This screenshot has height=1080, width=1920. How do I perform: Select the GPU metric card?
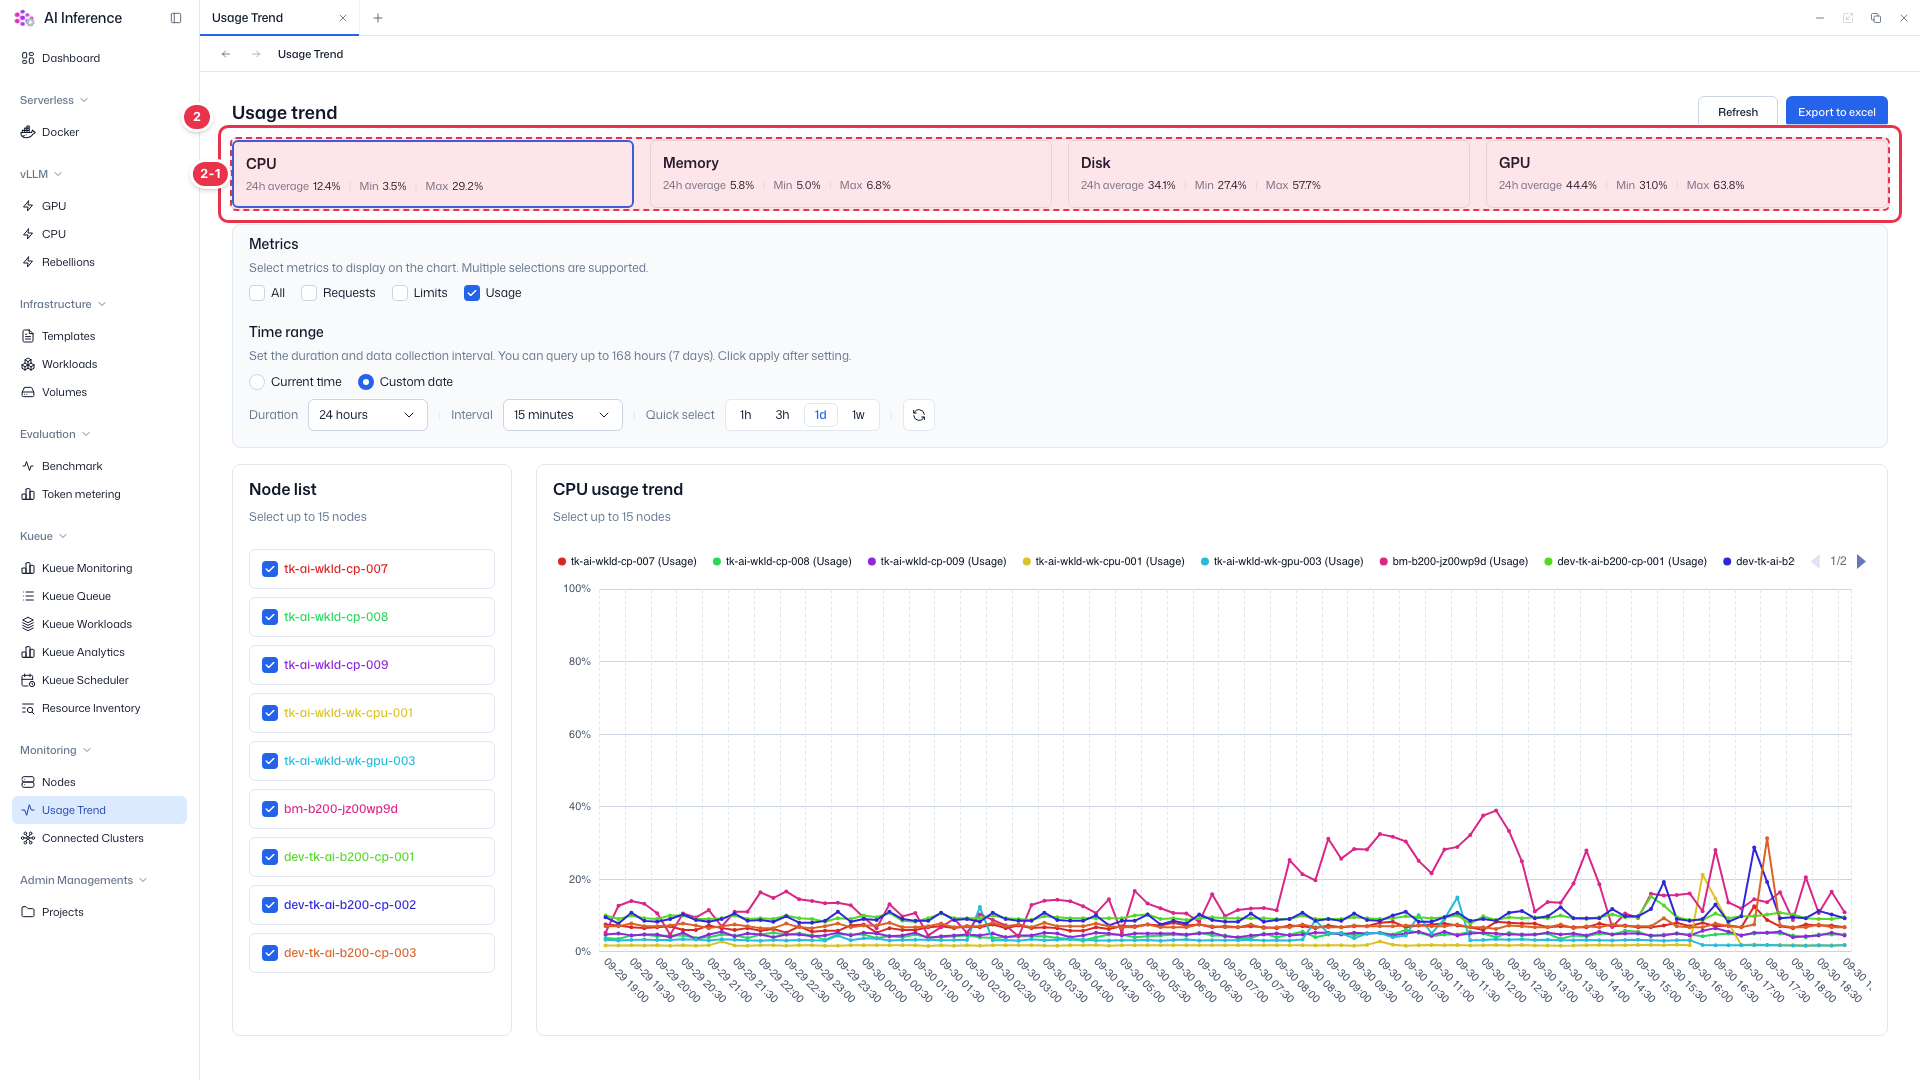pos(1686,174)
